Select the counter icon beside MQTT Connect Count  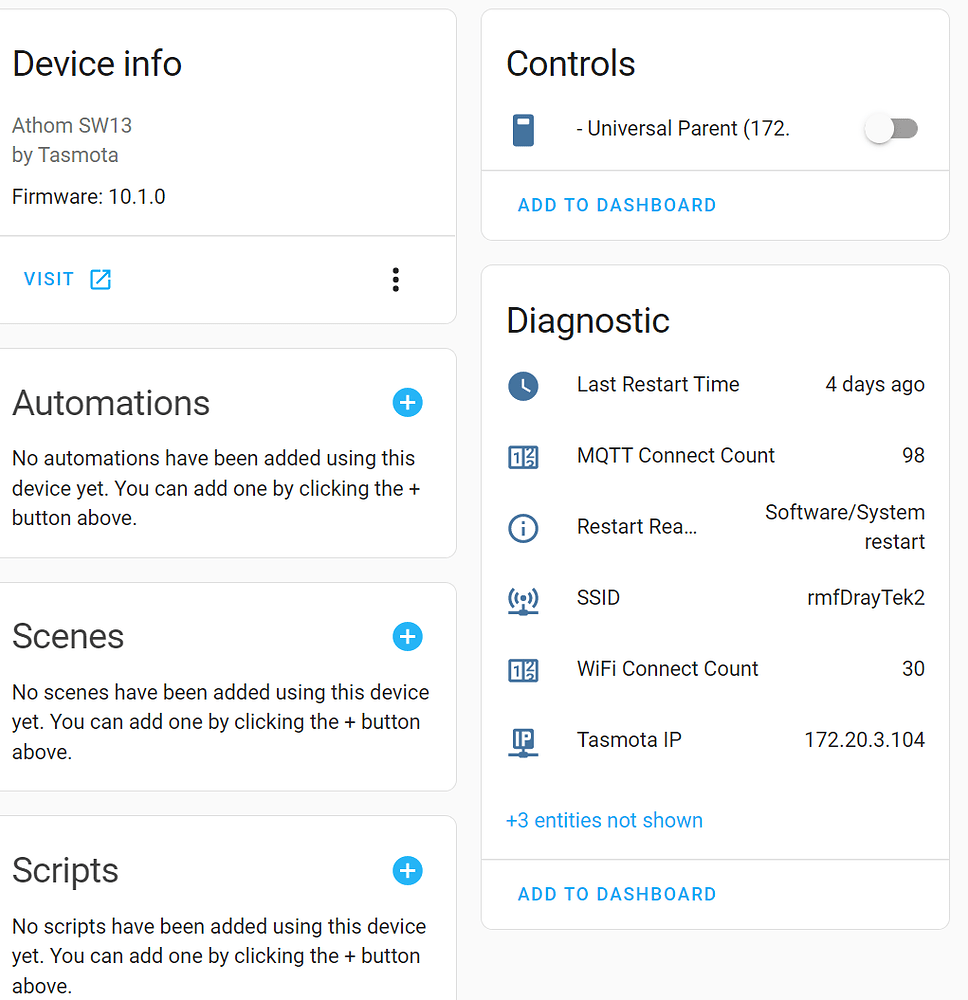point(523,457)
